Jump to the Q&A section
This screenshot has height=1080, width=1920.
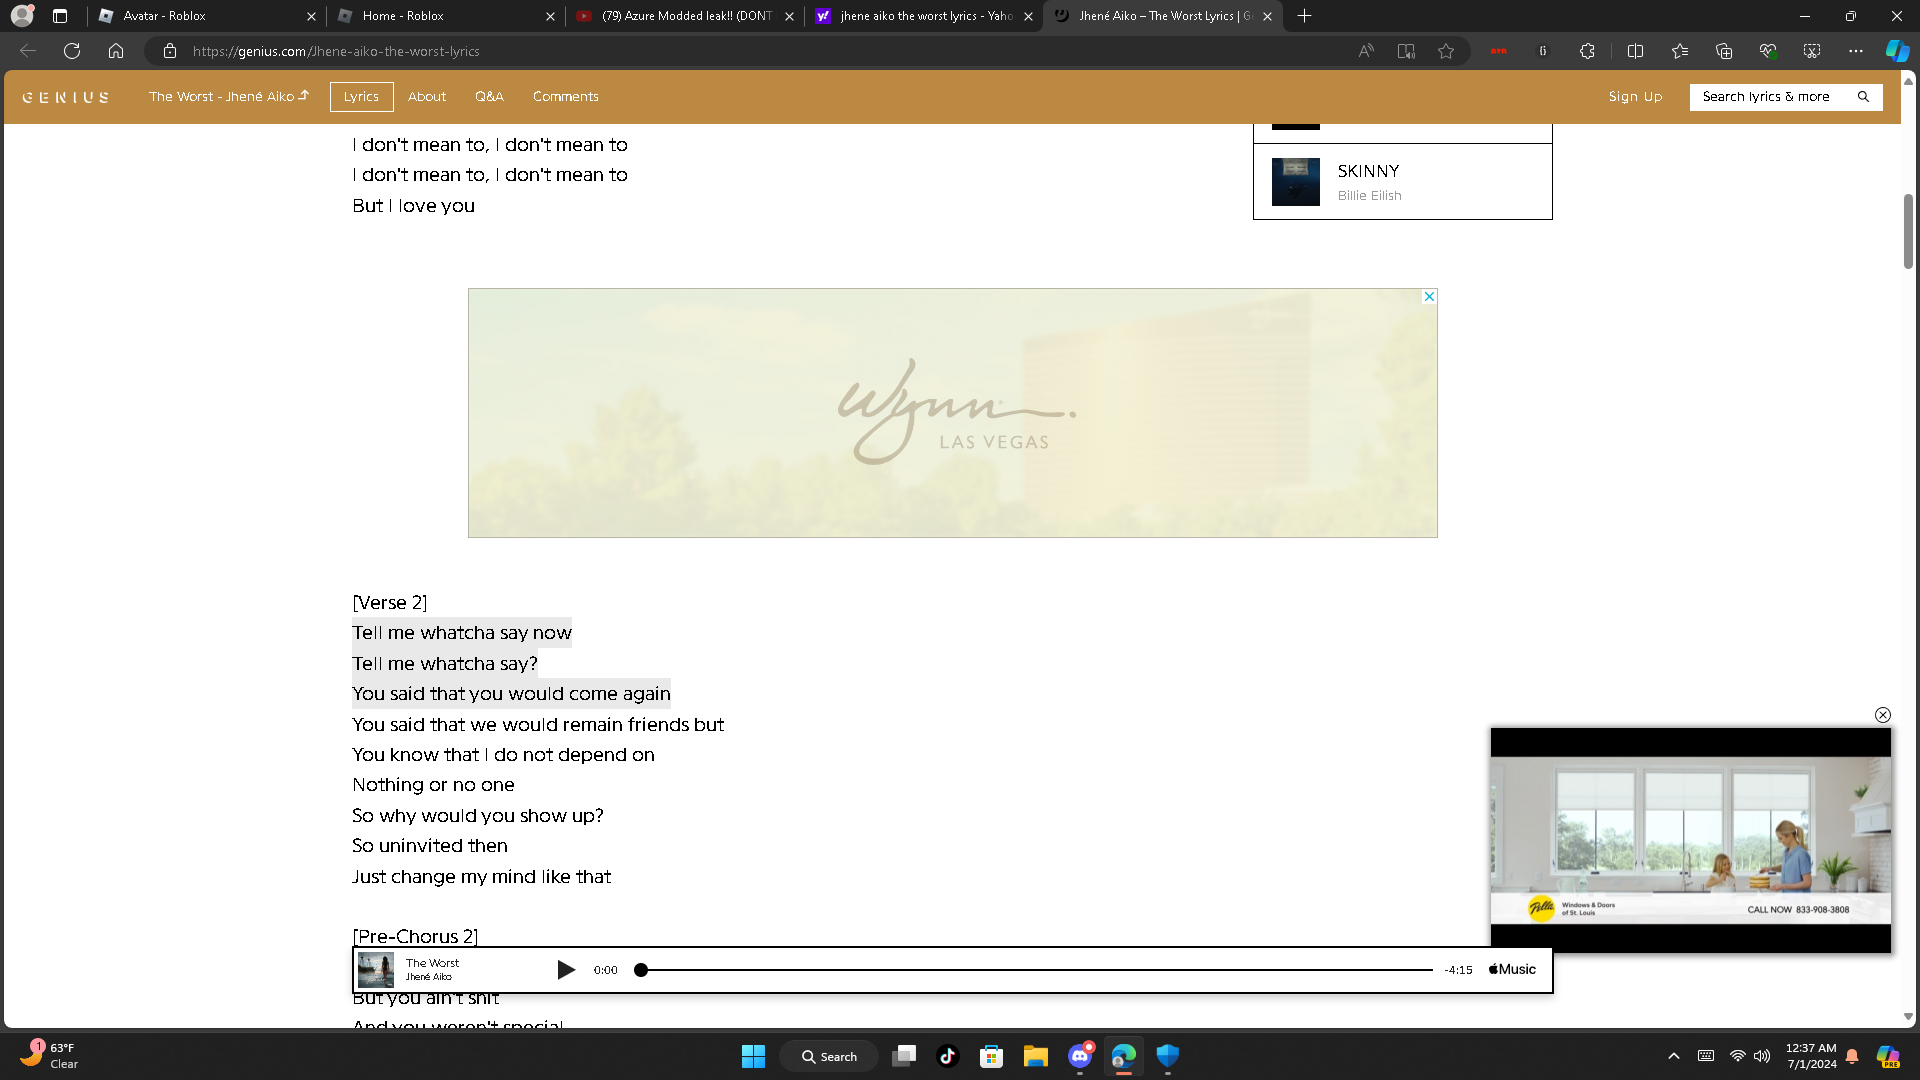pyautogui.click(x=489, y=97)
